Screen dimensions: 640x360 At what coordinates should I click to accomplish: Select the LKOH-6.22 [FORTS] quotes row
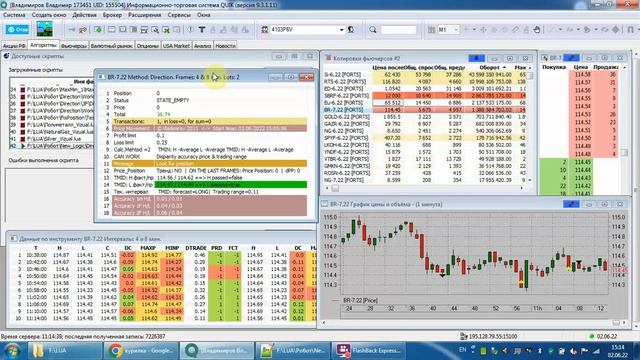[x=424, y=145]
